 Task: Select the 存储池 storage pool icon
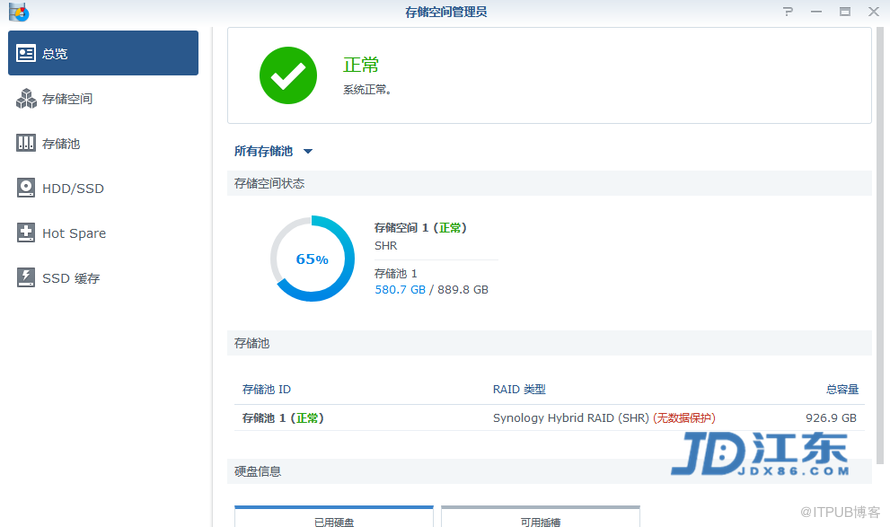[x=26, y=144]
